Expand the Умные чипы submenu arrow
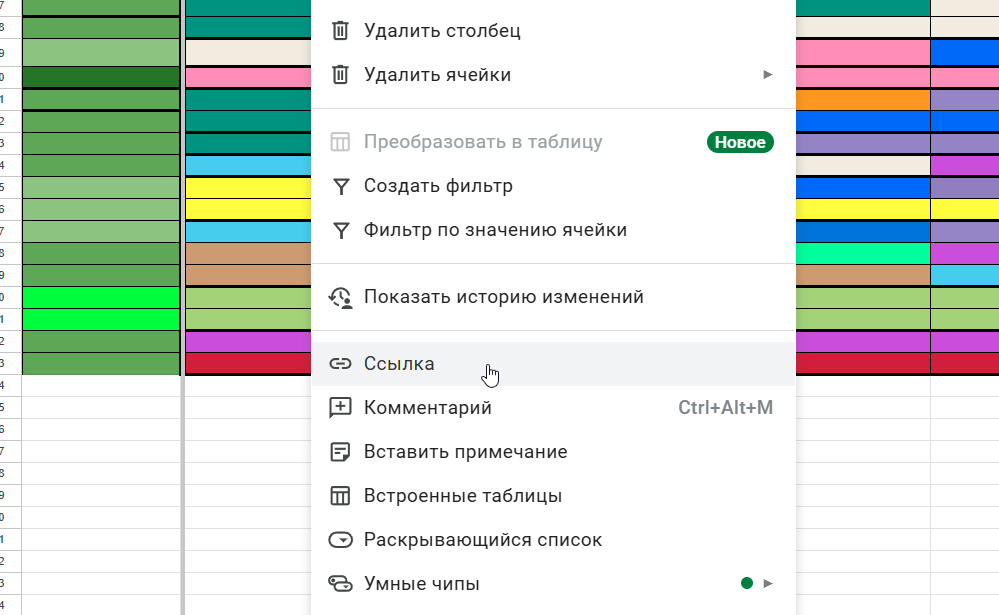This screenshot has width=999, height=615. (768, 583)
